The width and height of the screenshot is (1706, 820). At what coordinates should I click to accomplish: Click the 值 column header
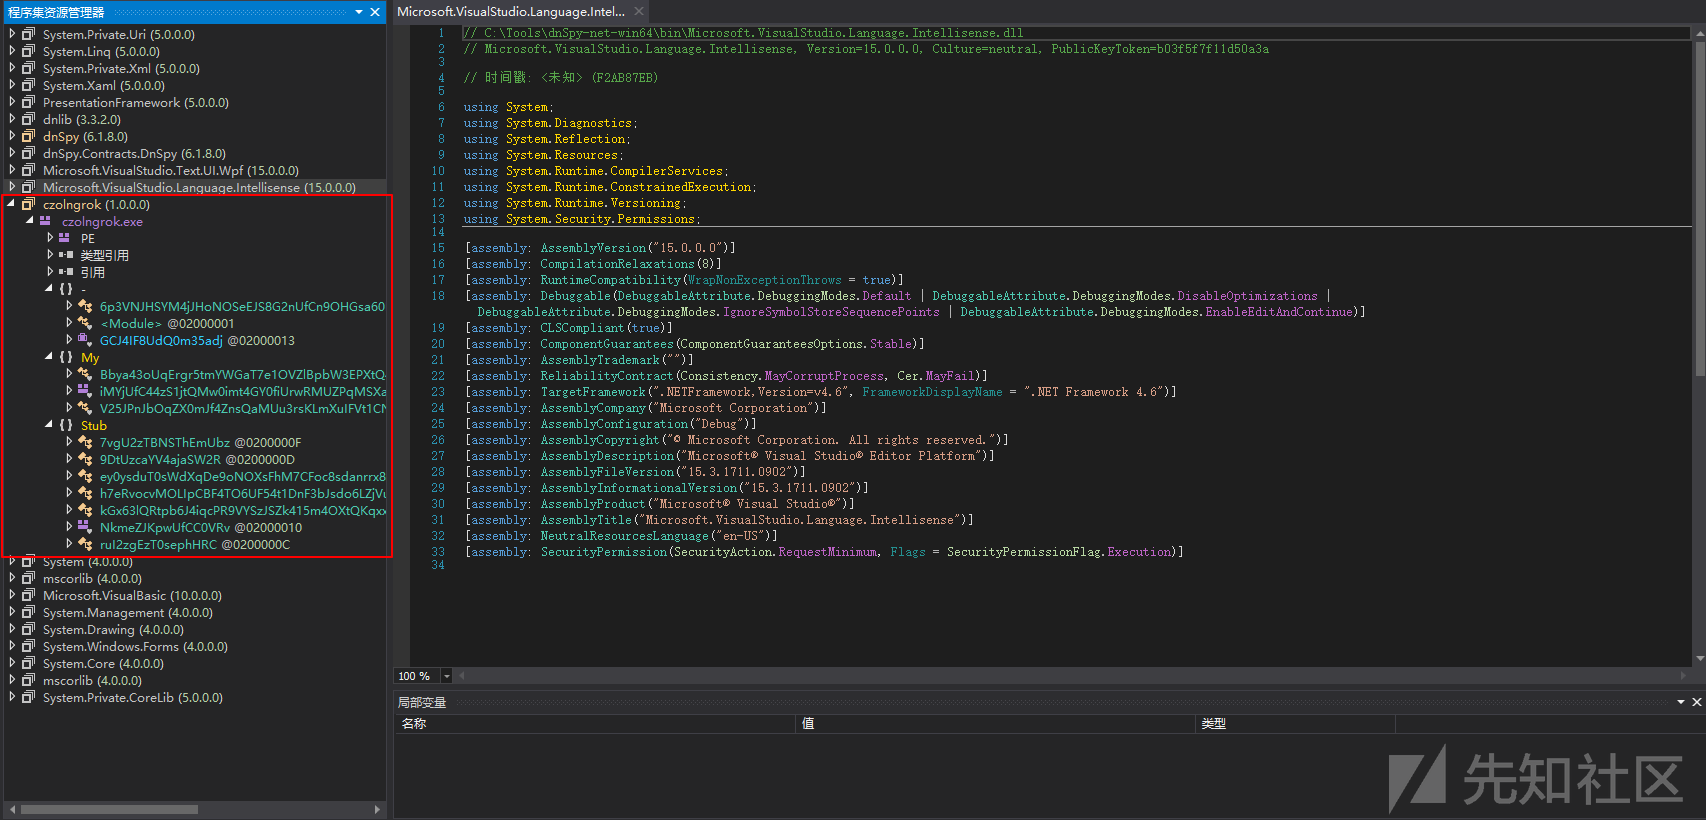pos(995,723)
